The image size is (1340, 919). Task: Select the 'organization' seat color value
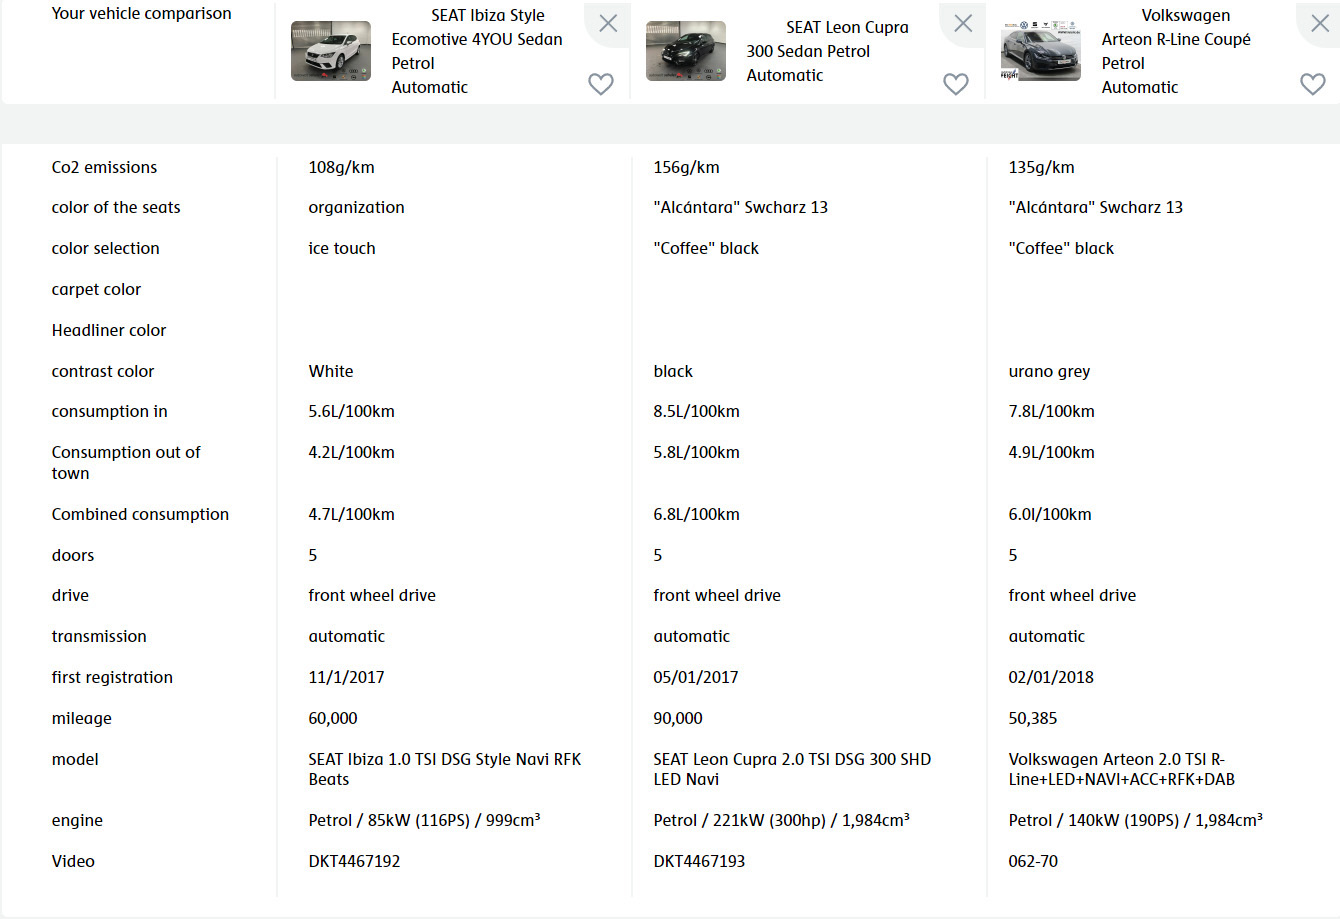(356, 208)
